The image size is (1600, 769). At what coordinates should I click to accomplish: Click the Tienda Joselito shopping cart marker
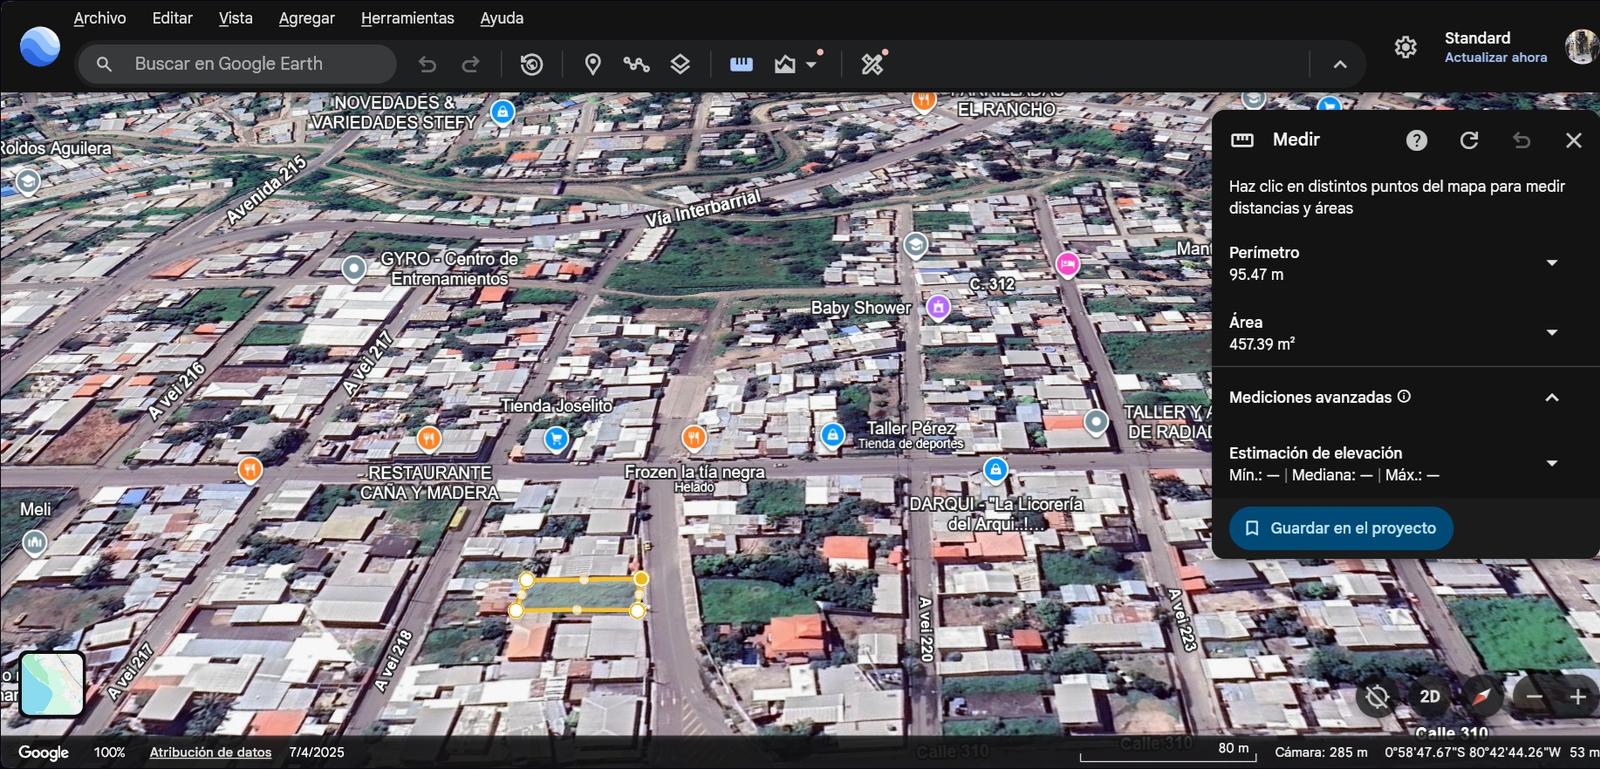point(556,438)
